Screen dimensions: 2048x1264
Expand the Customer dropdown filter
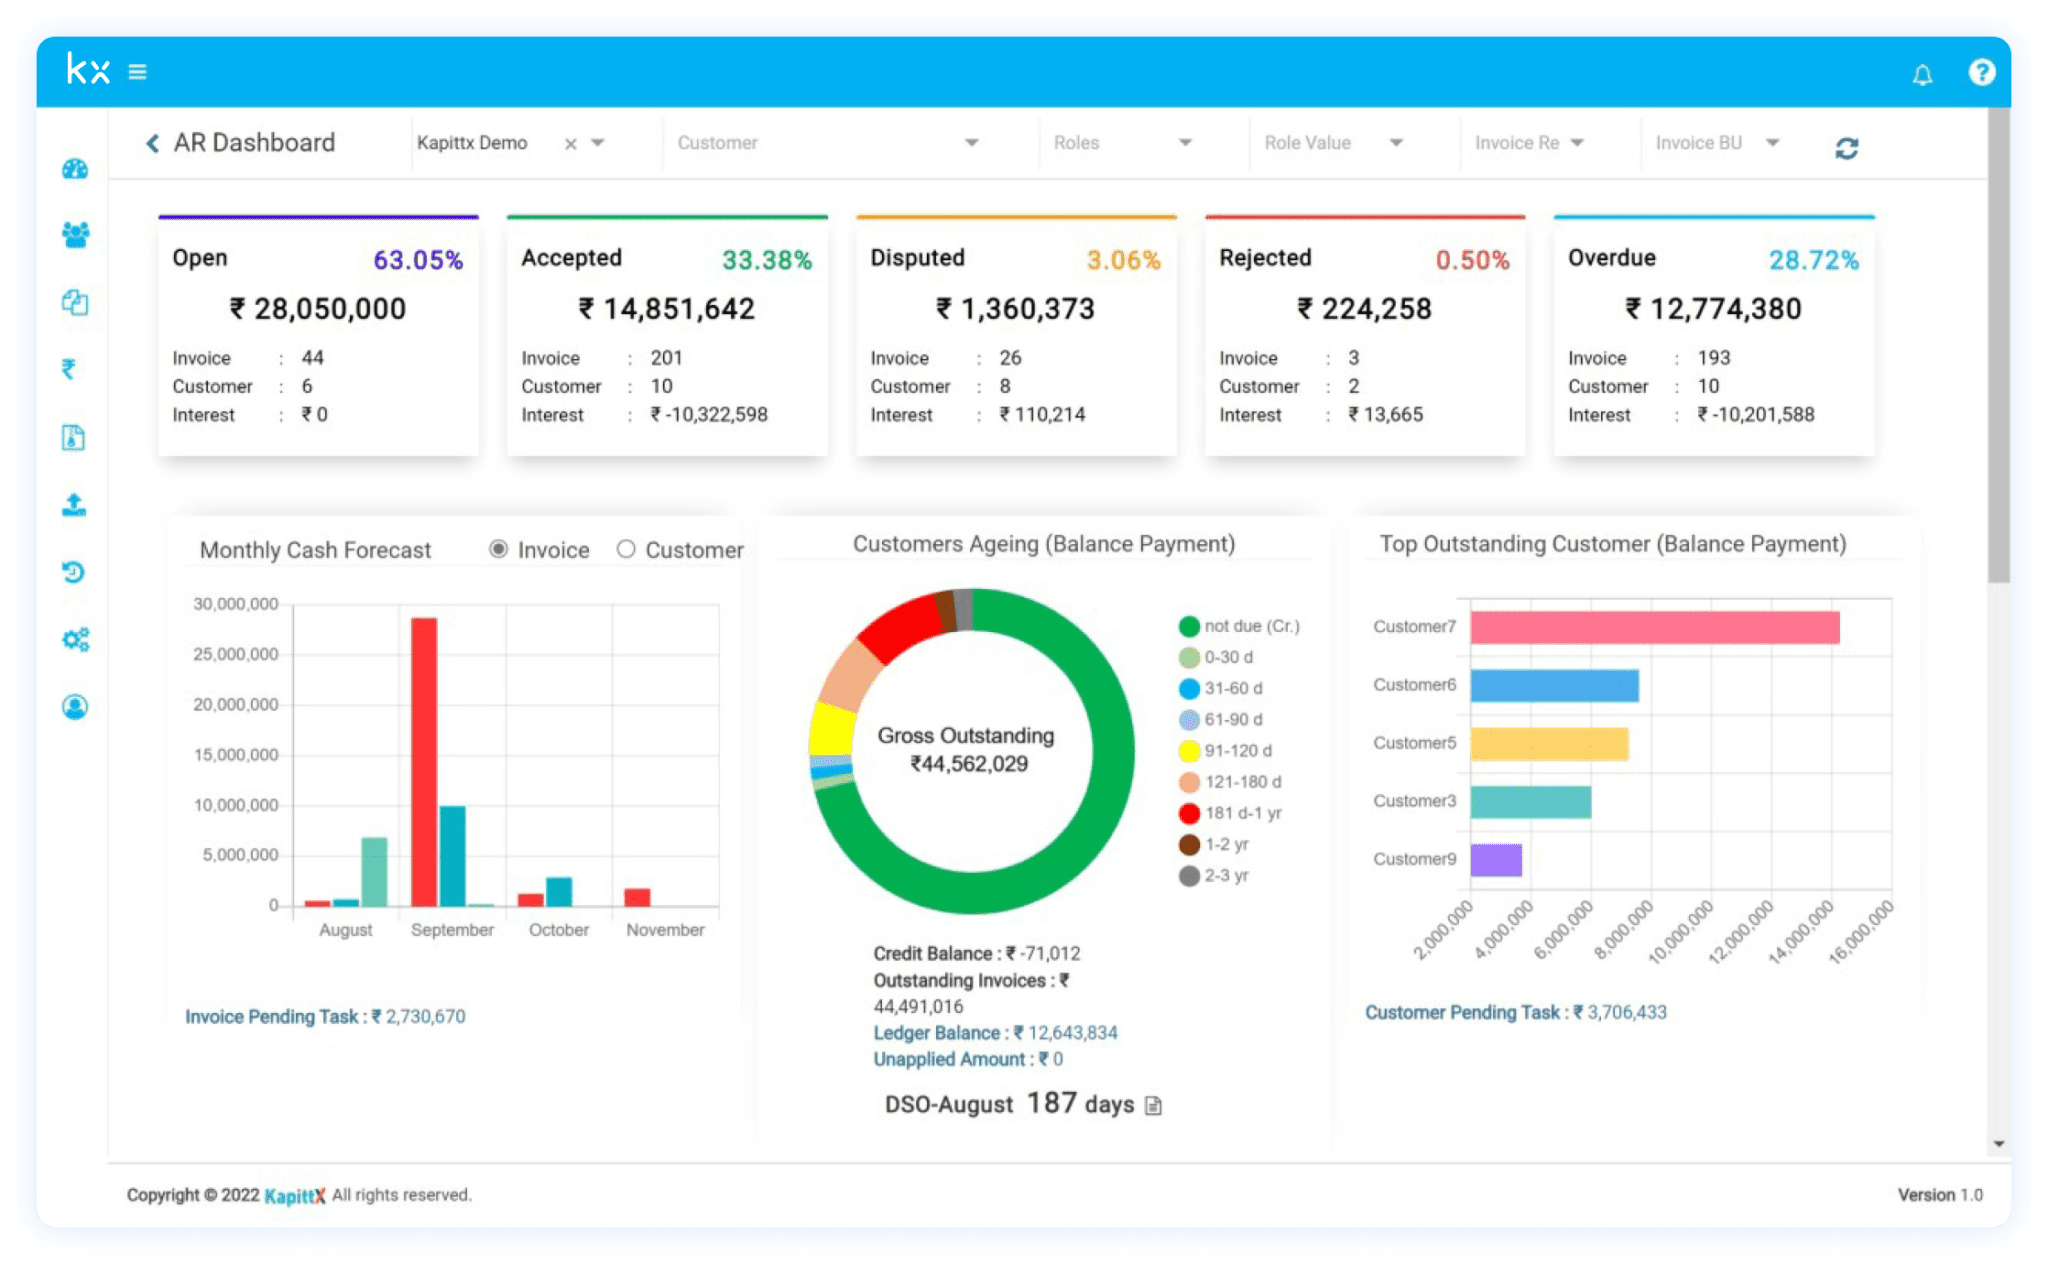click(x=970, y=143)
